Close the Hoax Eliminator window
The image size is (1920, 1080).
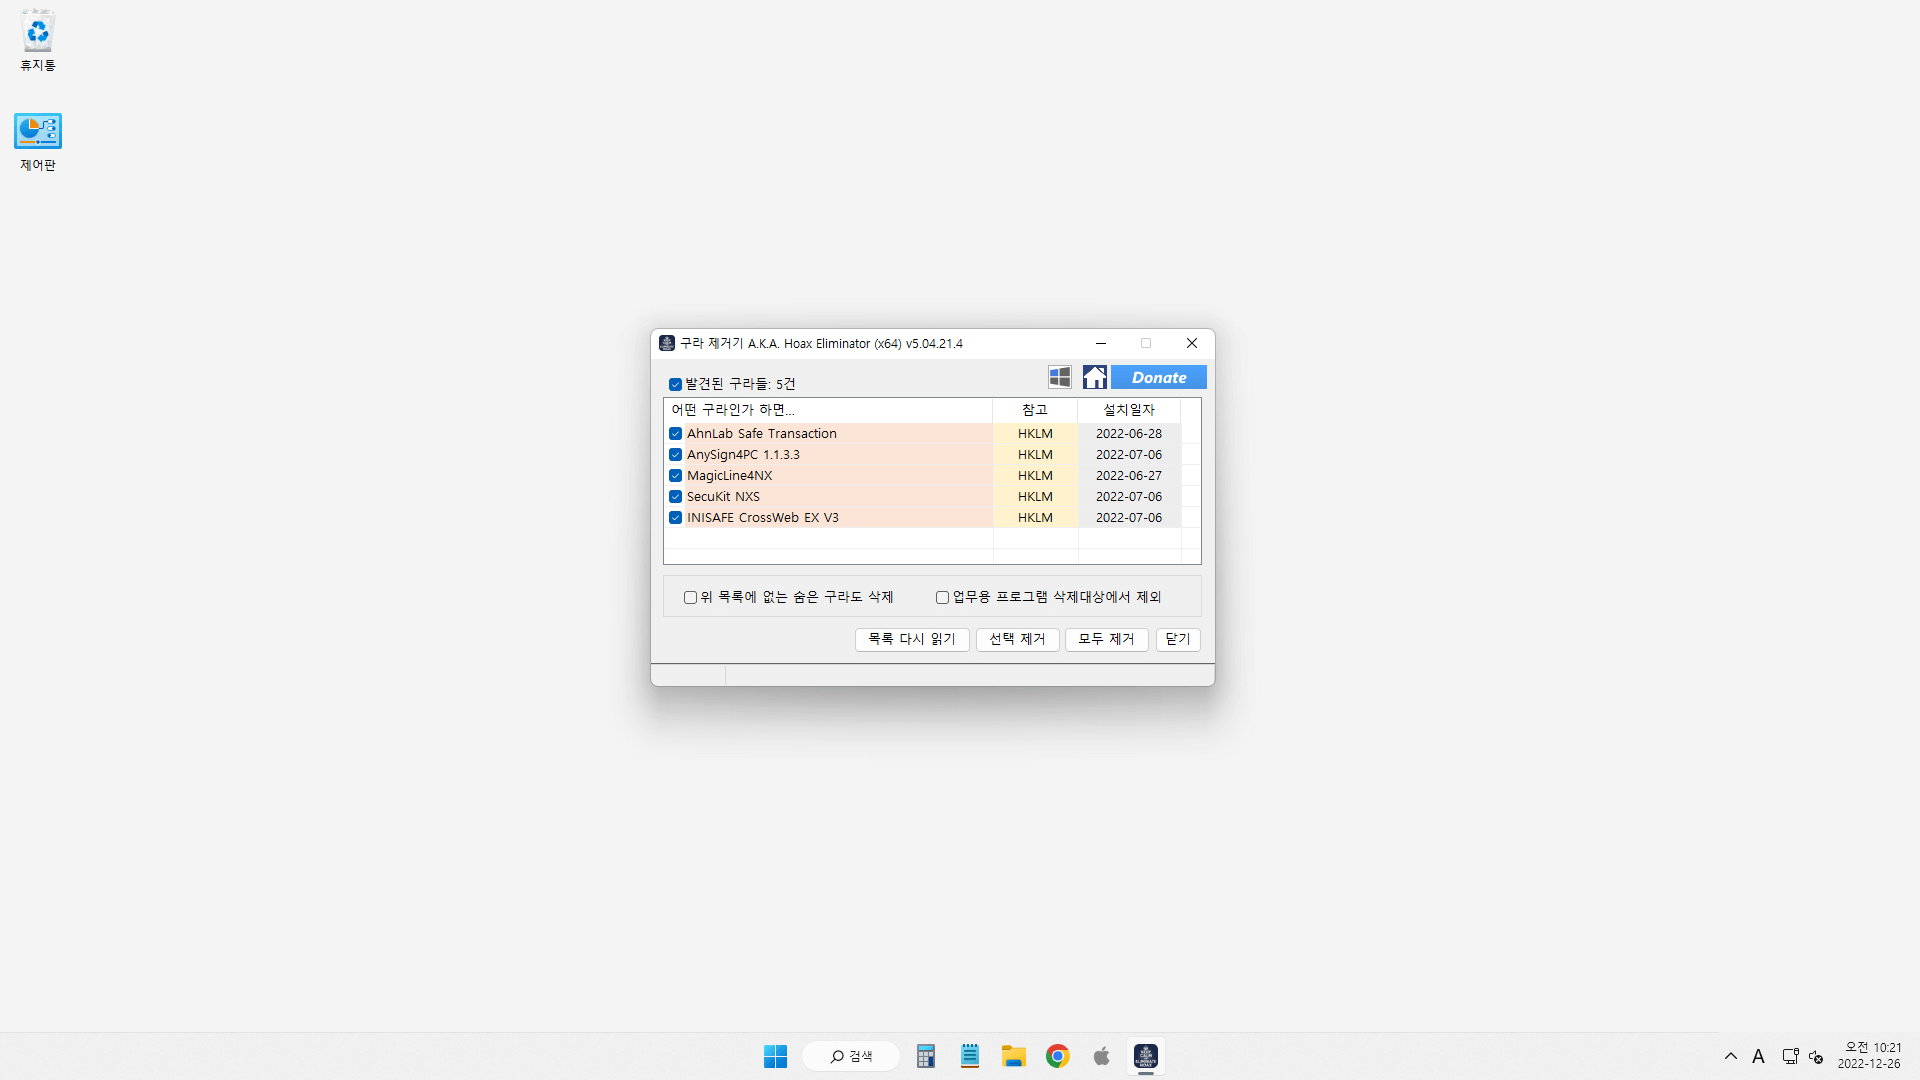click(x=1192, y=343)
